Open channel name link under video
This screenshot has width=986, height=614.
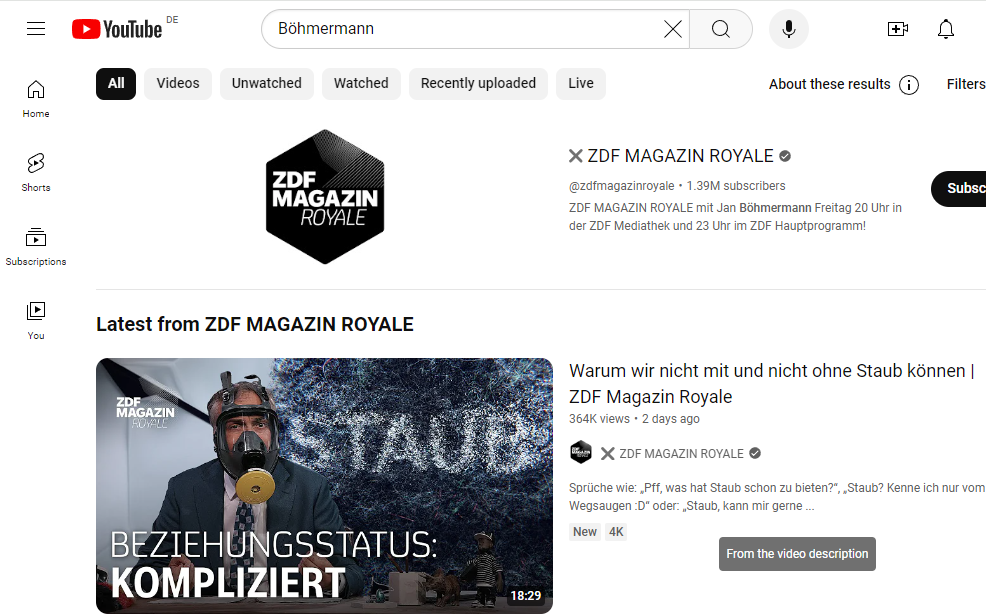point(681,454)
